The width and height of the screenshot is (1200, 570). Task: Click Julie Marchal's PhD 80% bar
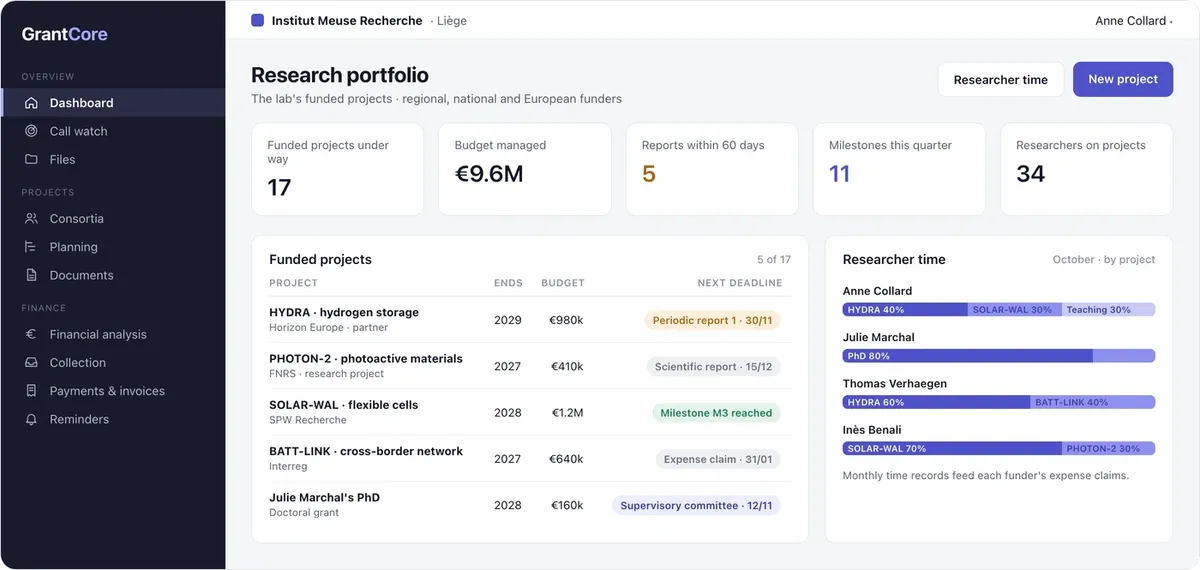coord(968,356)
